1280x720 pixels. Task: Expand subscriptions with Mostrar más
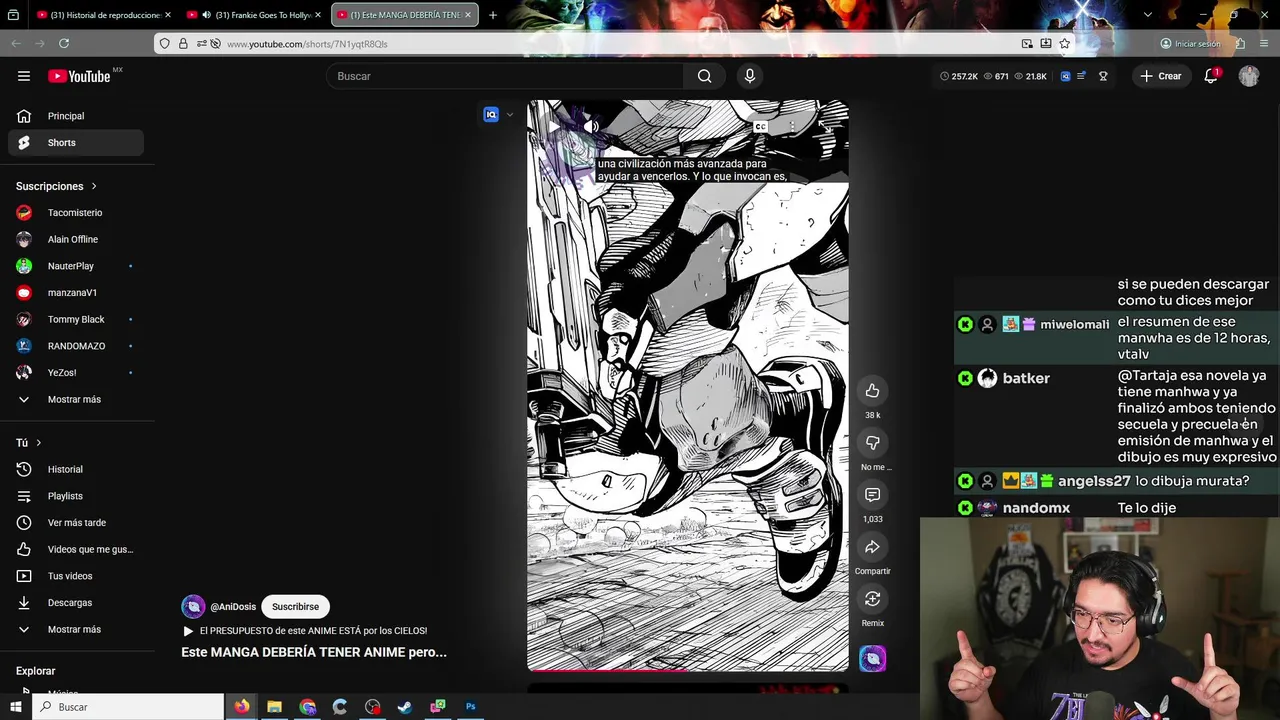coord(76,400)
